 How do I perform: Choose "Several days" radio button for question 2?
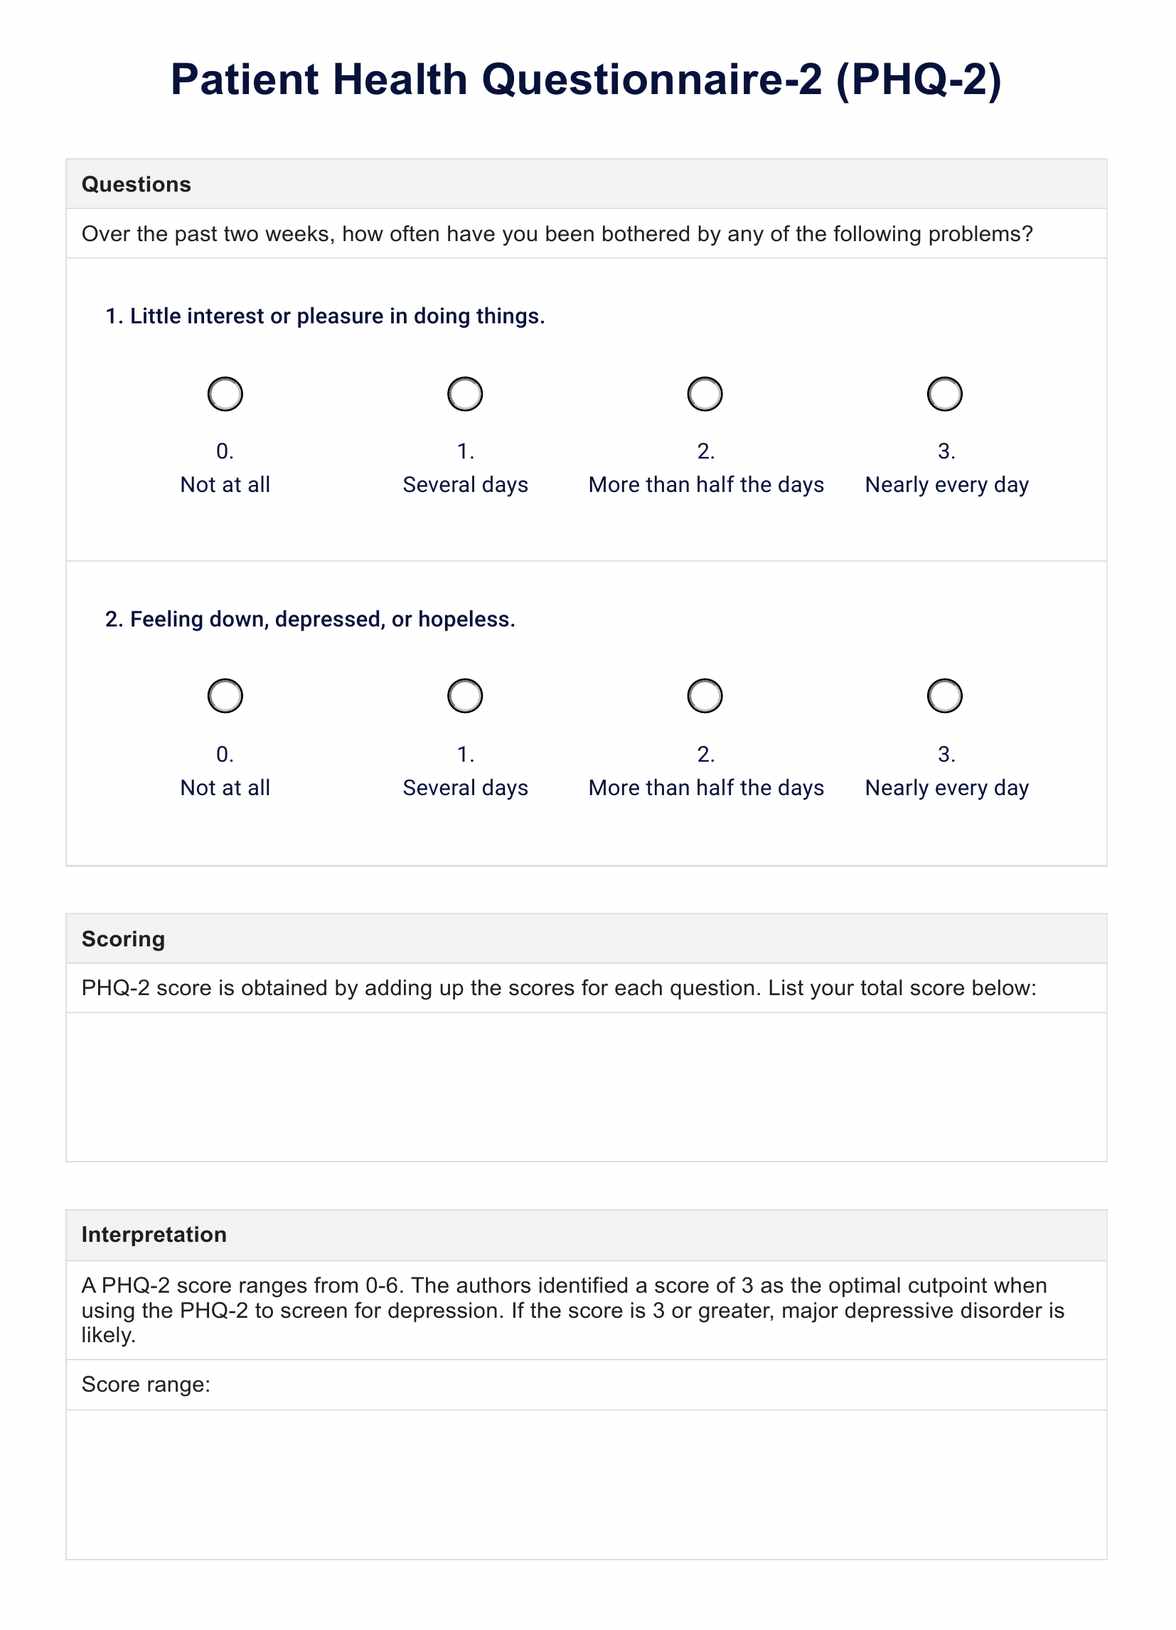[x=465, y=696]
